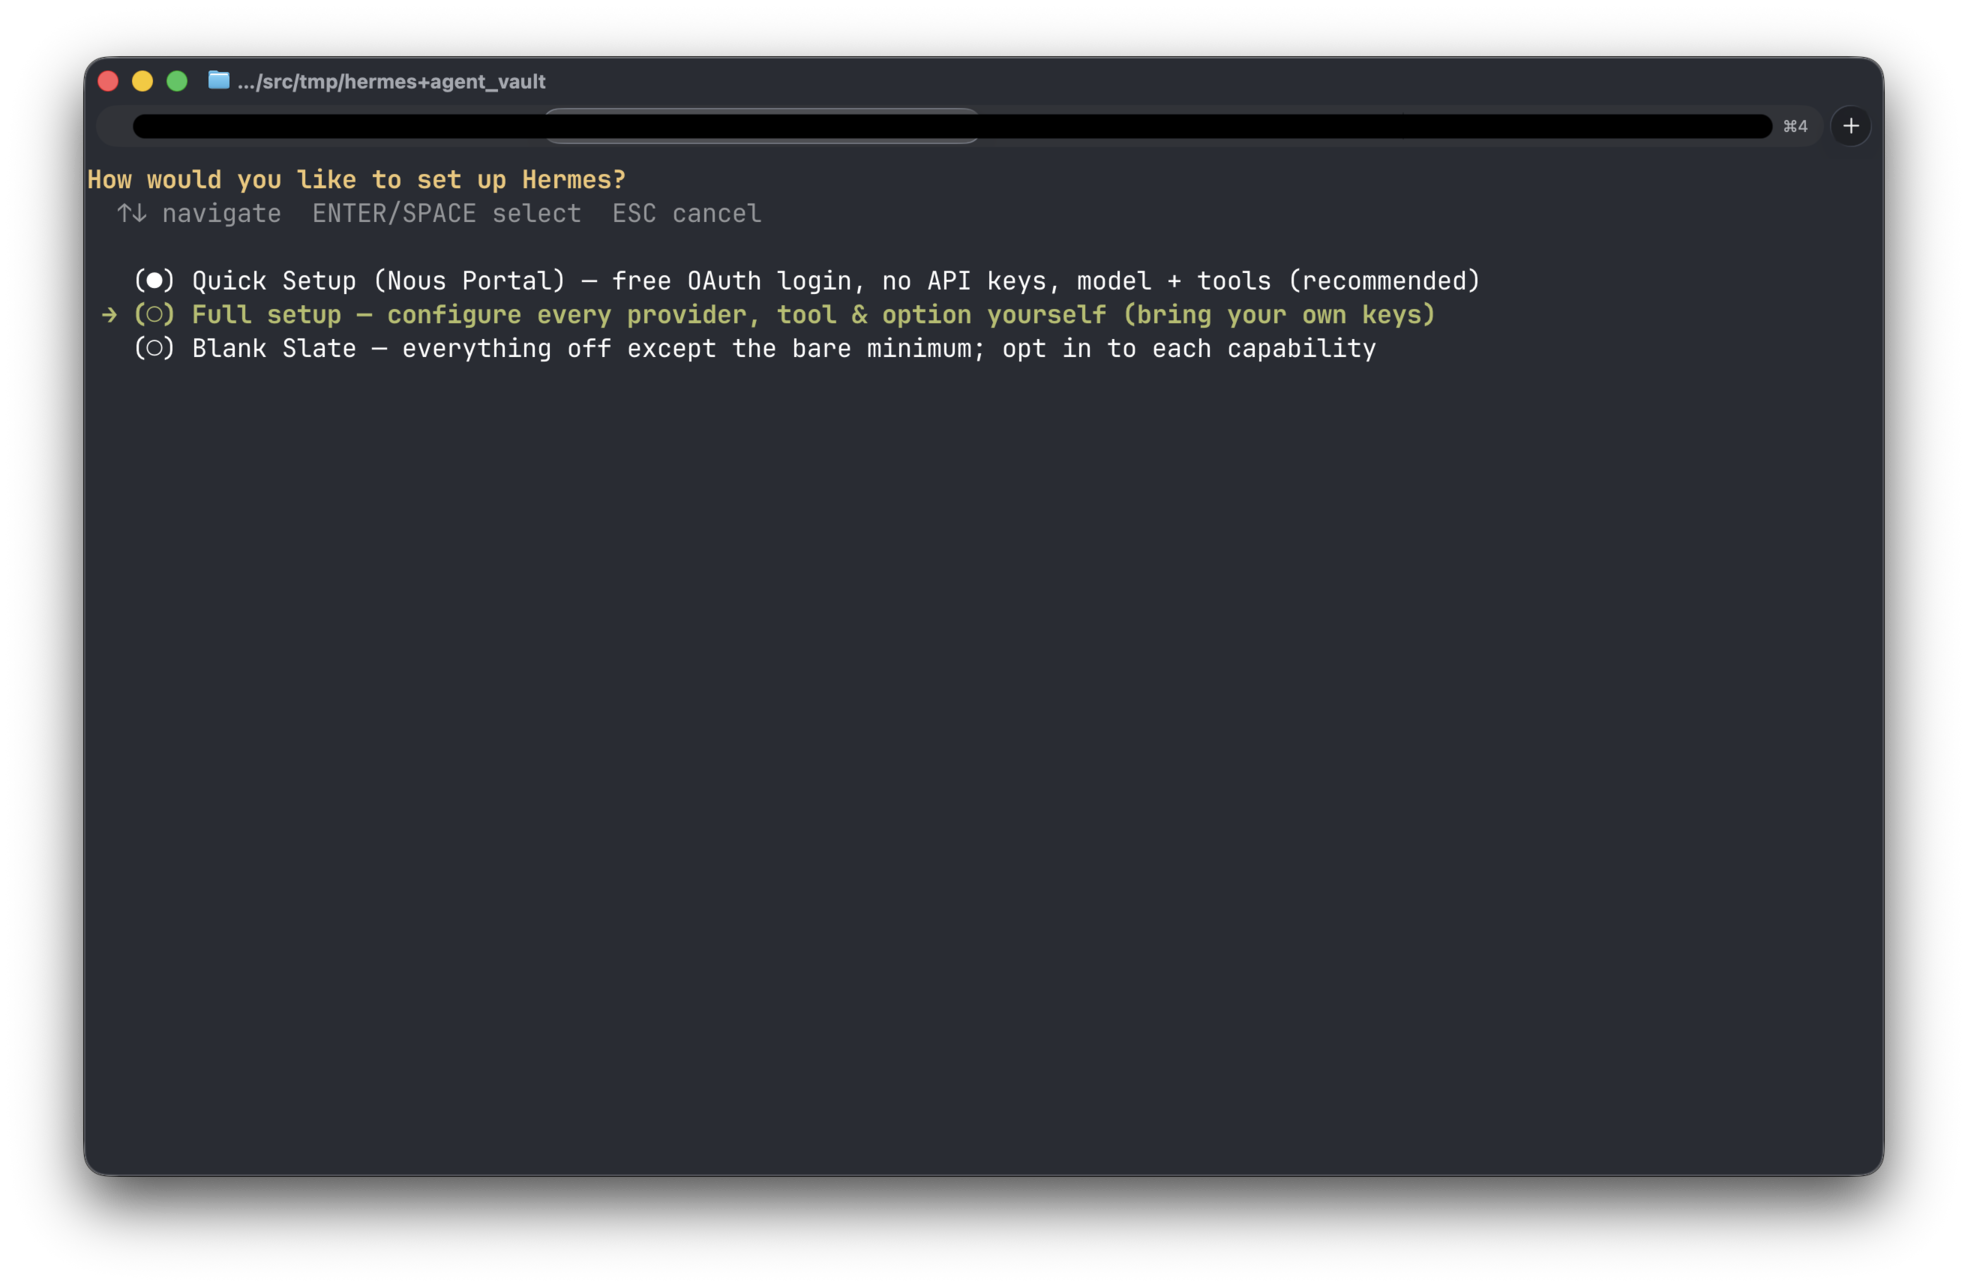Open a new terminal tab with plus button

pyautogui.click(x=1850, y=126)
